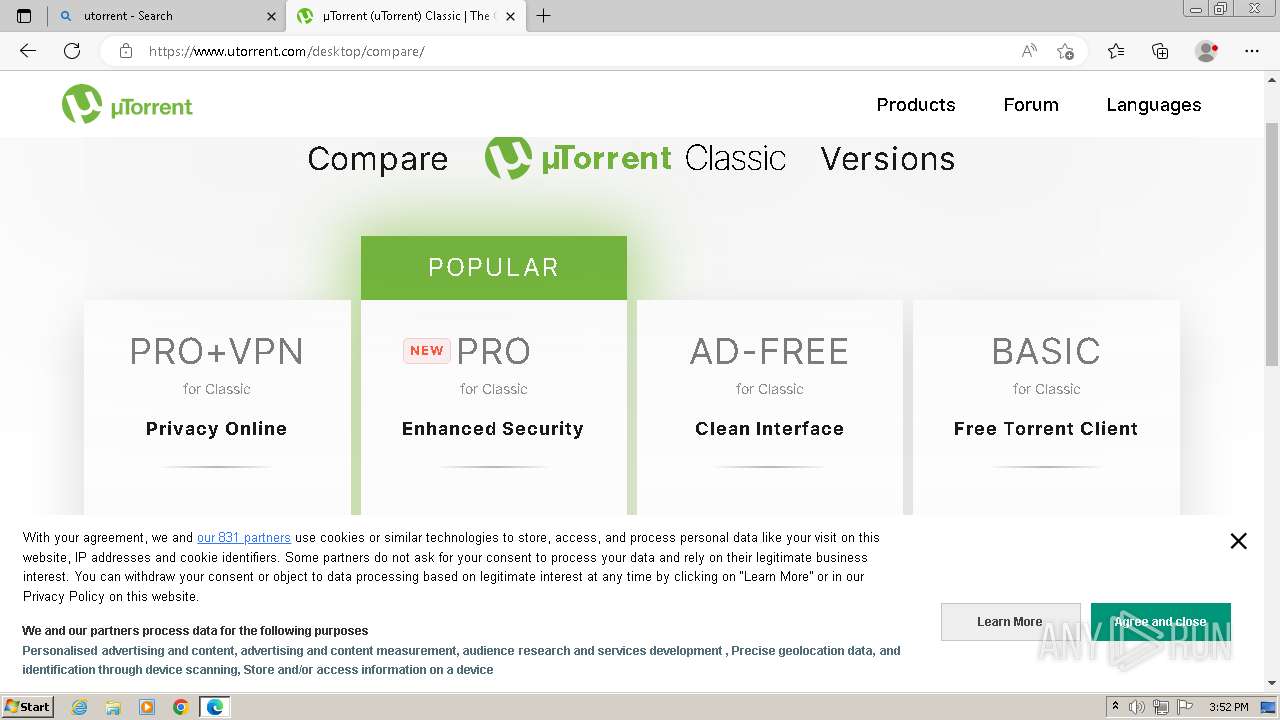Click the POPULAR banner

494,268
